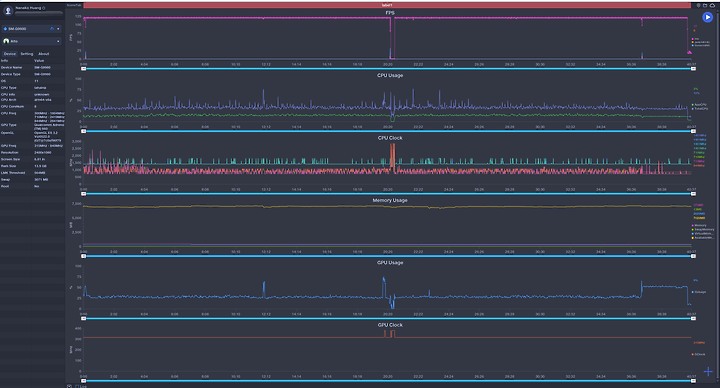The image size is (720, 388).
Task: Click the info icon beside the username
Action: 44,8
